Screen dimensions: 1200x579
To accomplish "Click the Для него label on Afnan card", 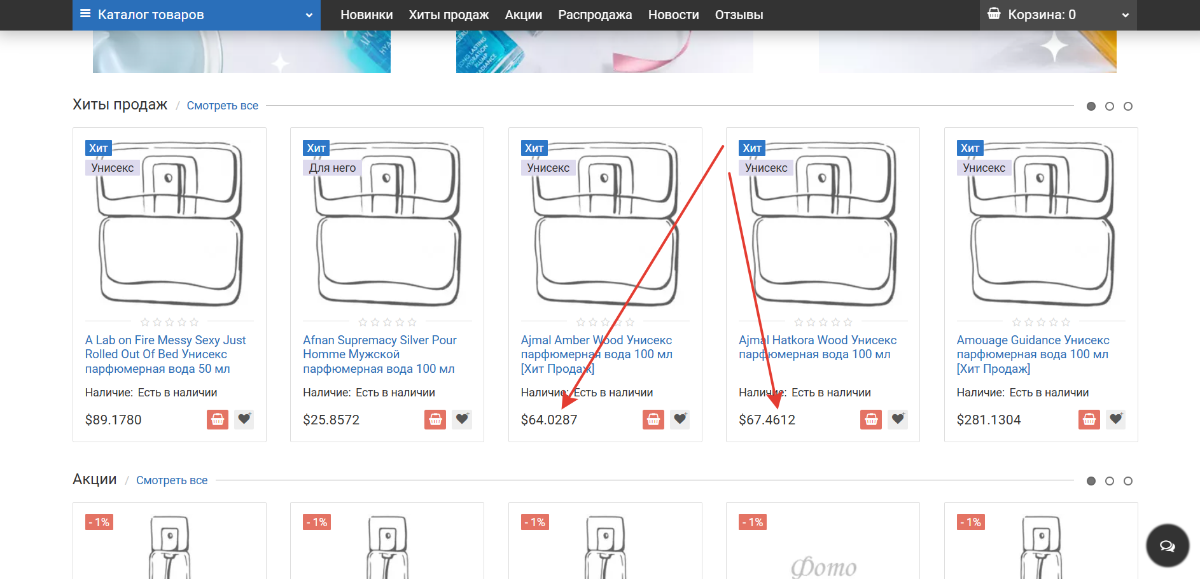I will [333, 168].
